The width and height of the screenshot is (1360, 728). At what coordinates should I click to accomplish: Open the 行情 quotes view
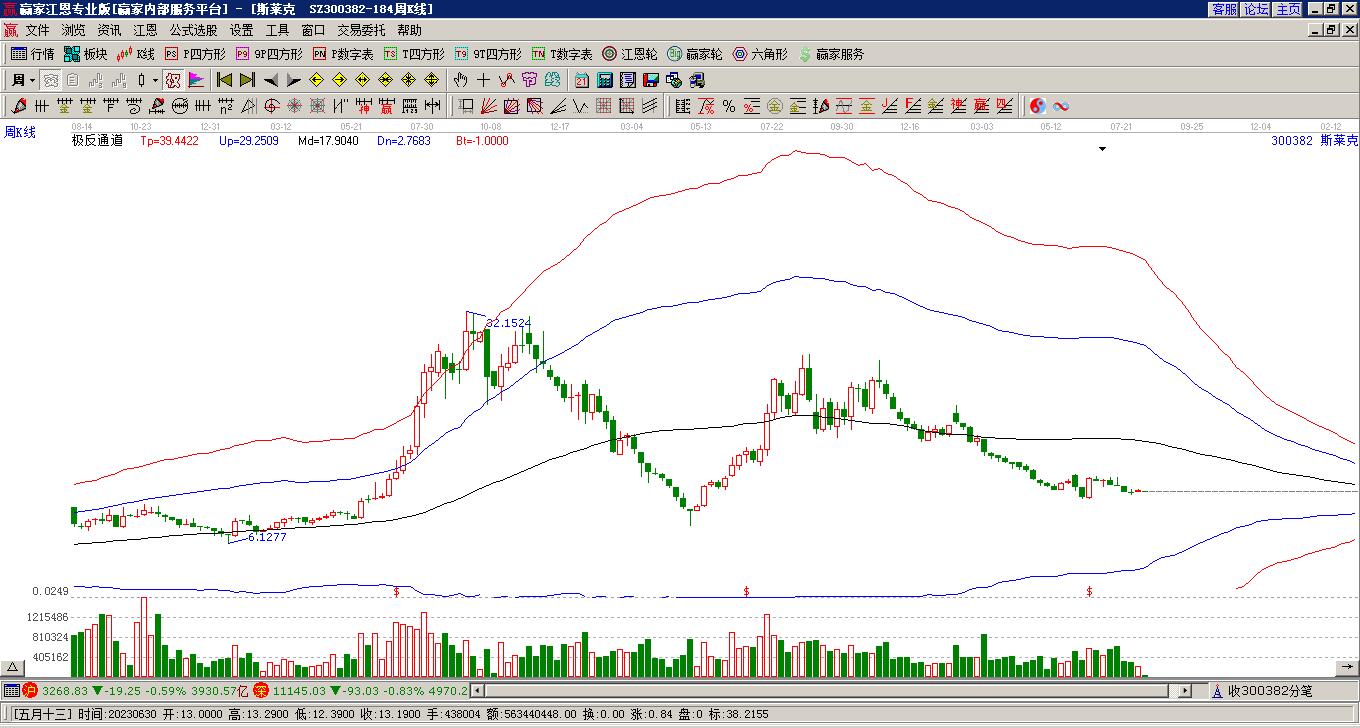tap(32, 54)
